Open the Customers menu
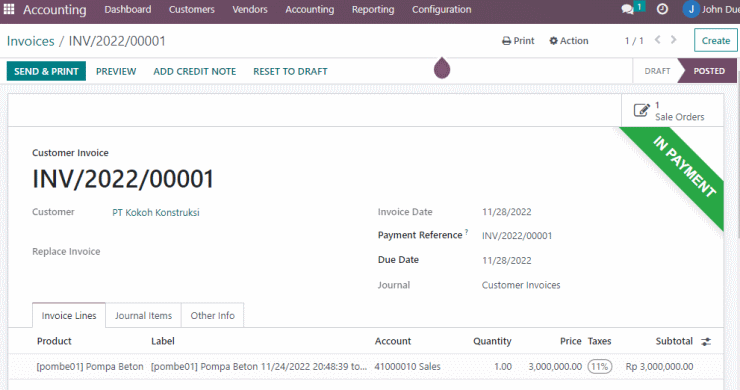 [x=192, y=9]
